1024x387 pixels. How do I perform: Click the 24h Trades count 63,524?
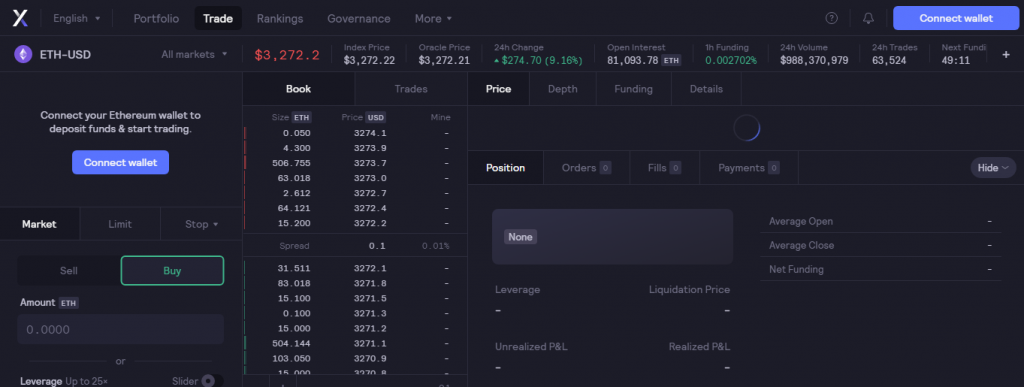point(889,61)
